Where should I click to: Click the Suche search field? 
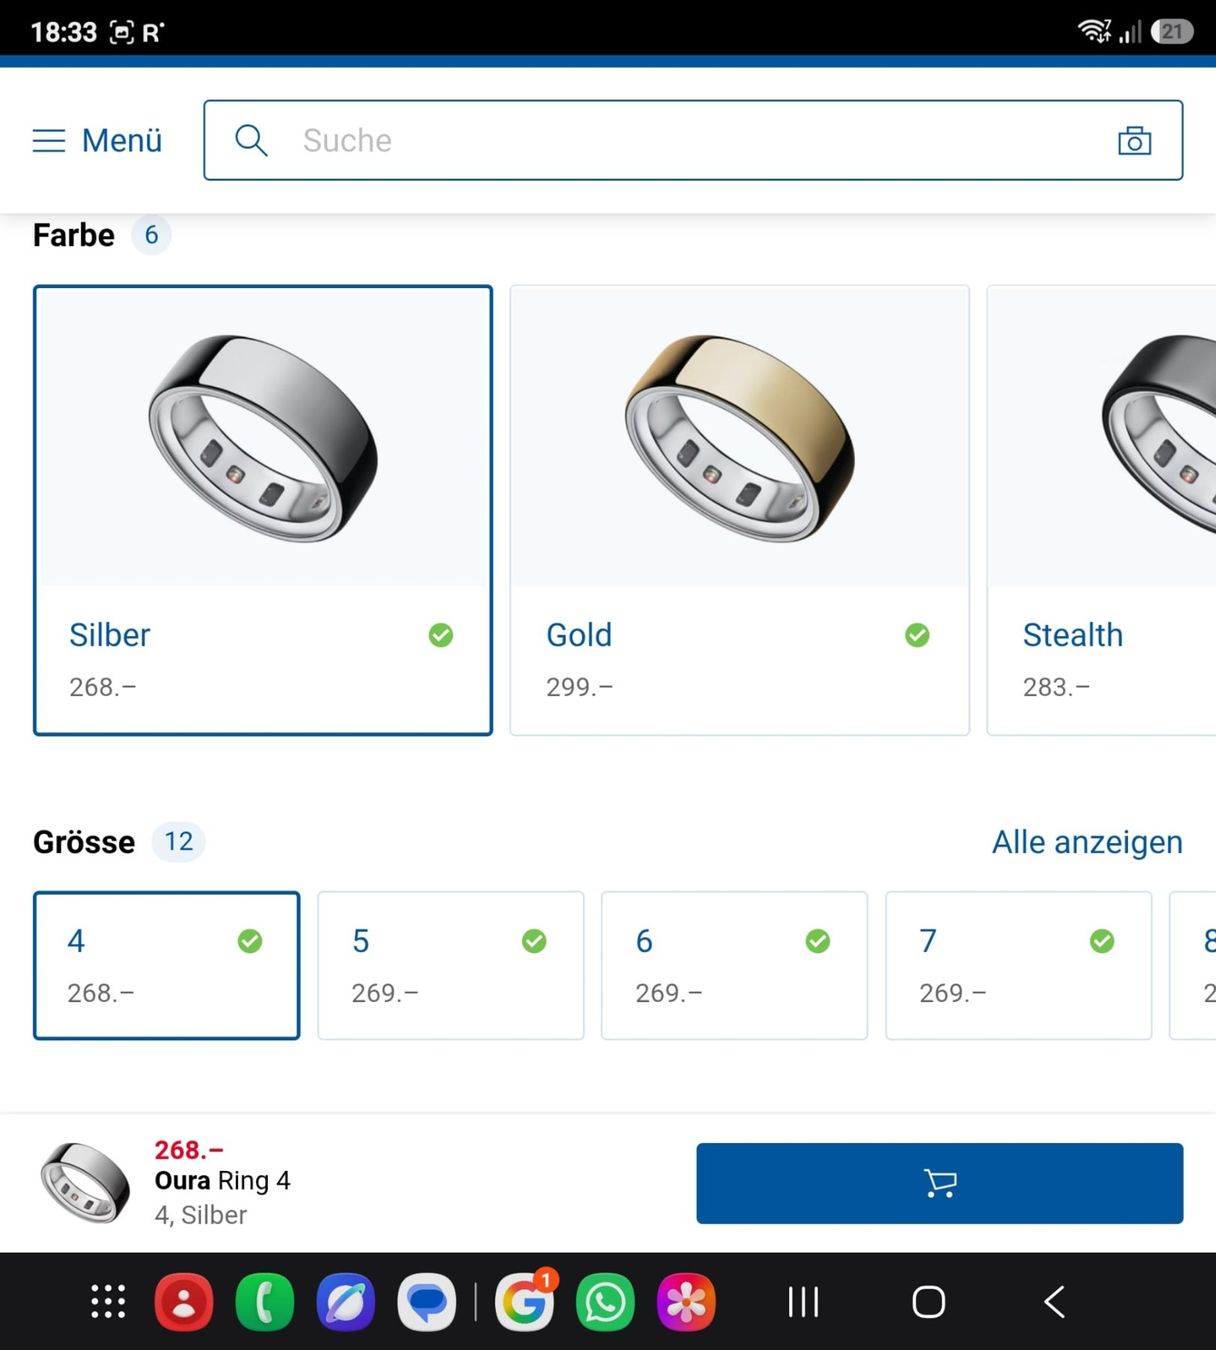pos(693,140)
